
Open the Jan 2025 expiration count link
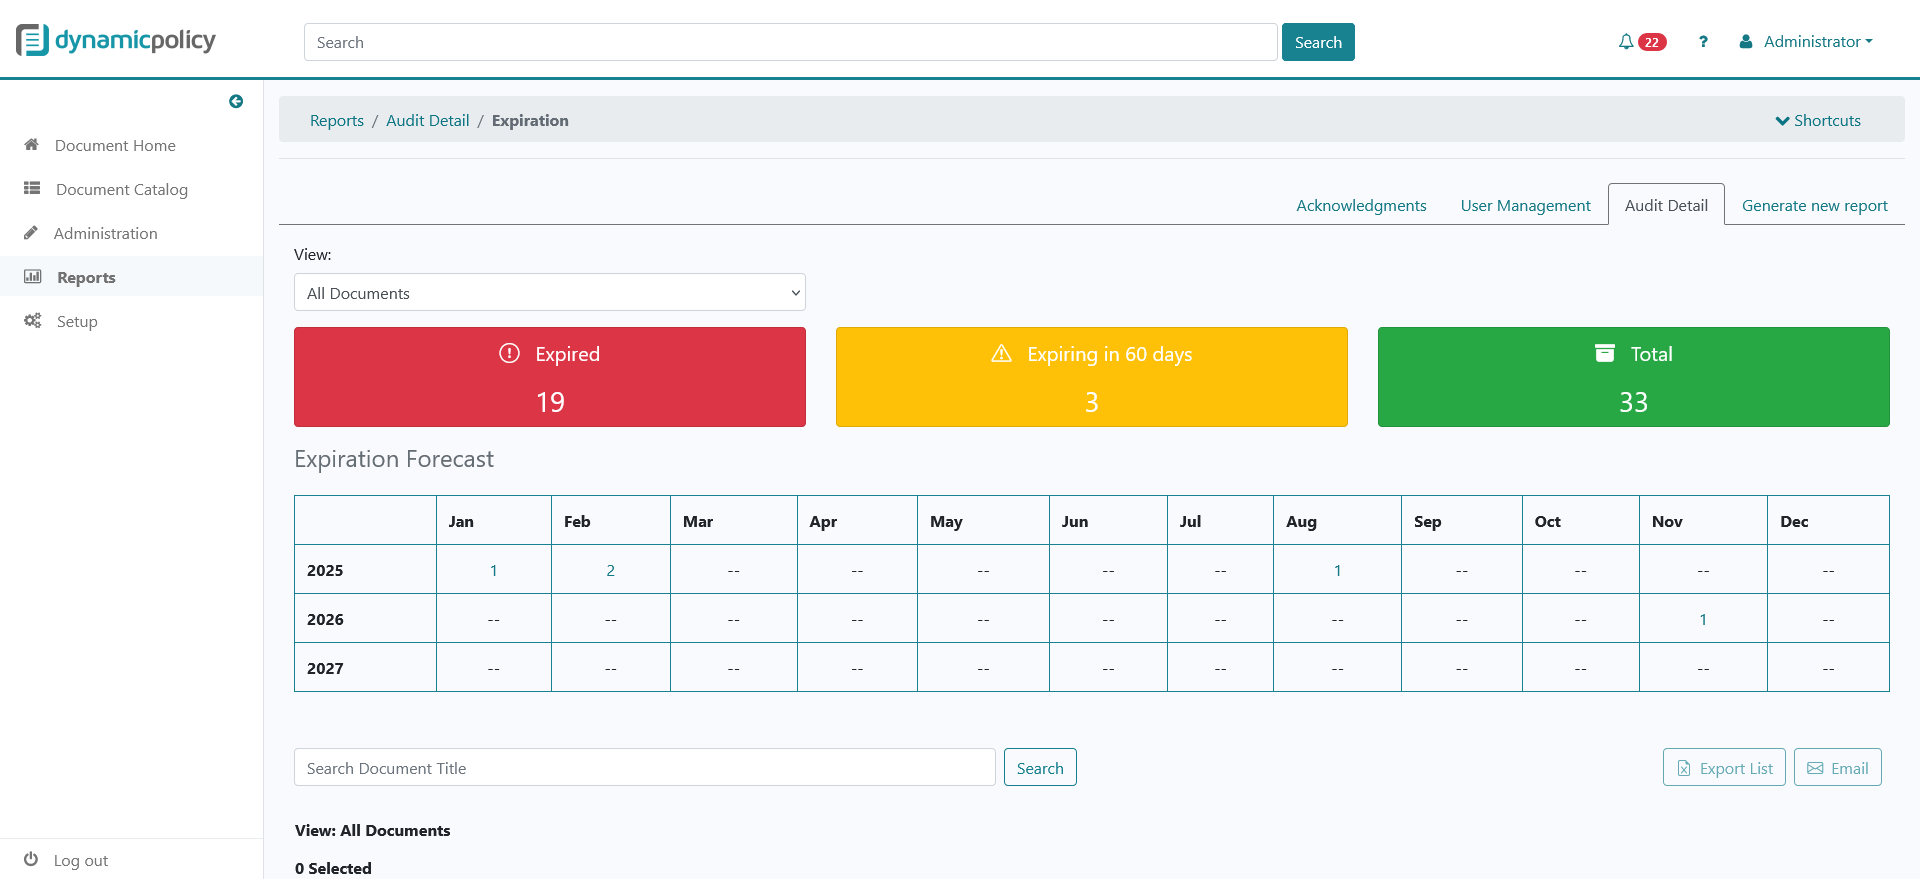pos(493,570)
